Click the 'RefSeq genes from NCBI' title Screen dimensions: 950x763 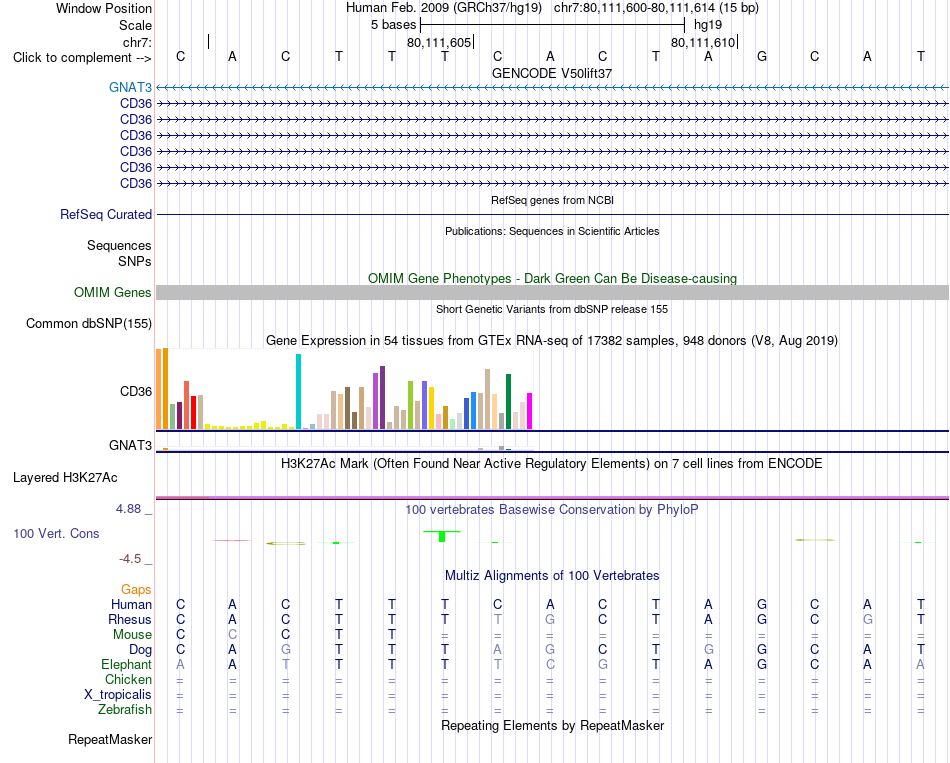(x=553, y=200)
